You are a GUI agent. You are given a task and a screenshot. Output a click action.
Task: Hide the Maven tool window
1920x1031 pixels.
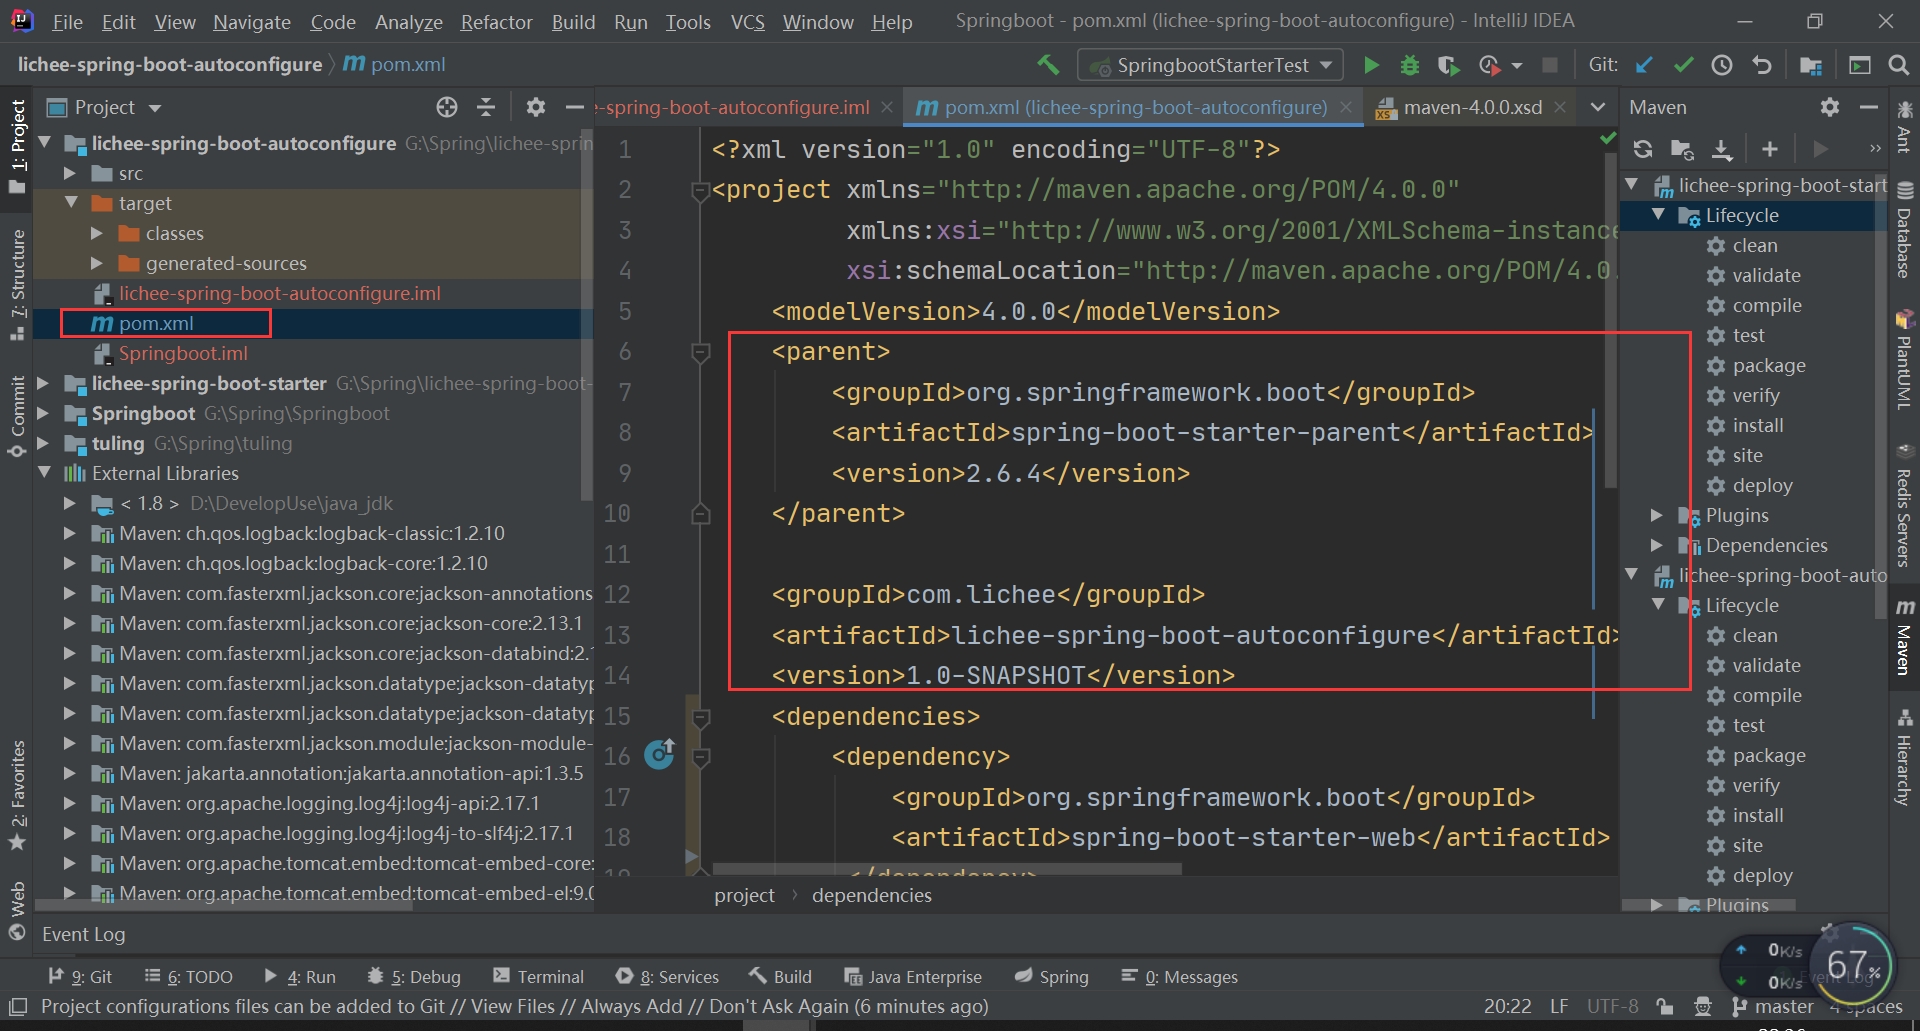coord(1869,107)
